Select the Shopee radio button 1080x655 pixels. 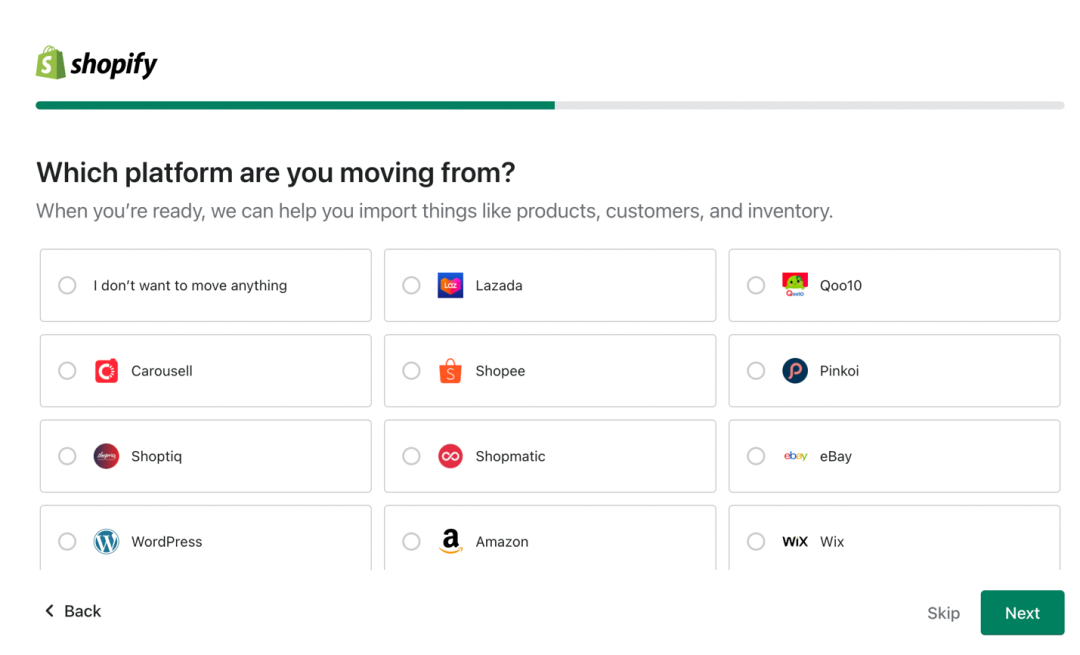point(411,371)
